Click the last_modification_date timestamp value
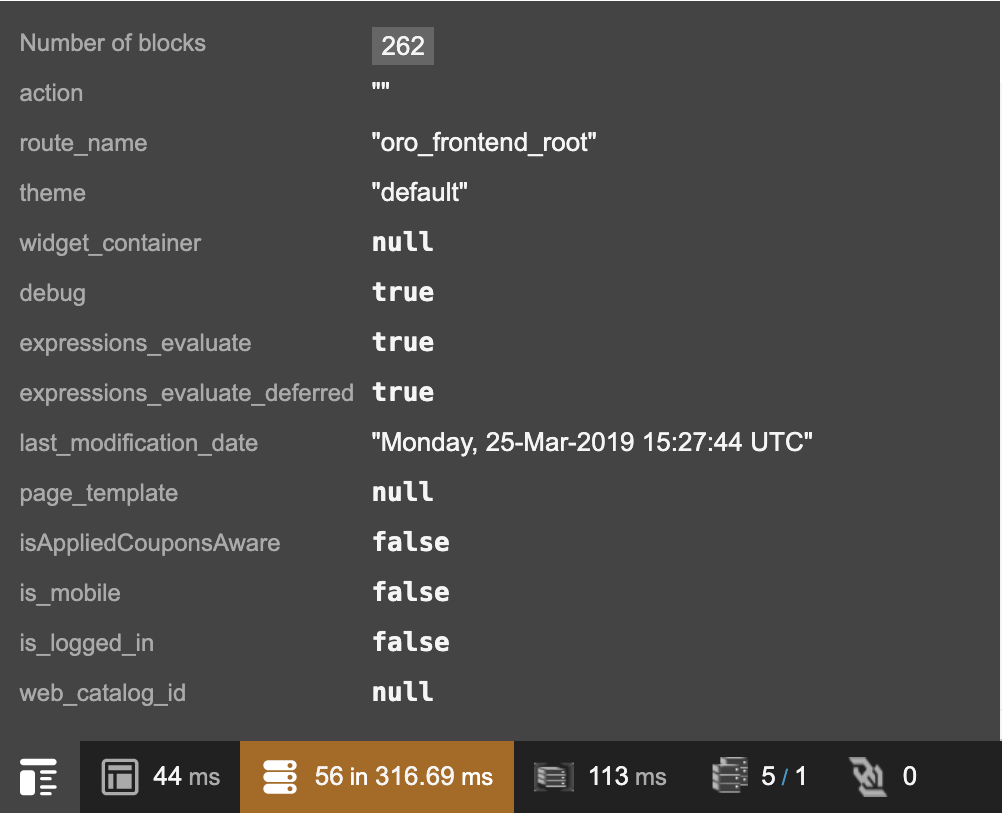This screenshot has width=1002, height=813. (x=591, y=443)
